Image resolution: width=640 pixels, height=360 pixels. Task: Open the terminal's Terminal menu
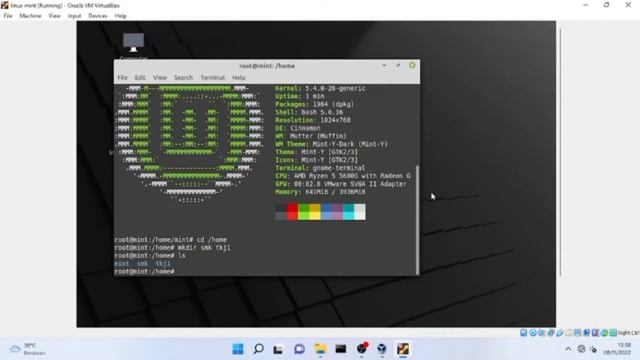pyautogui.click(x=212, y=78)
